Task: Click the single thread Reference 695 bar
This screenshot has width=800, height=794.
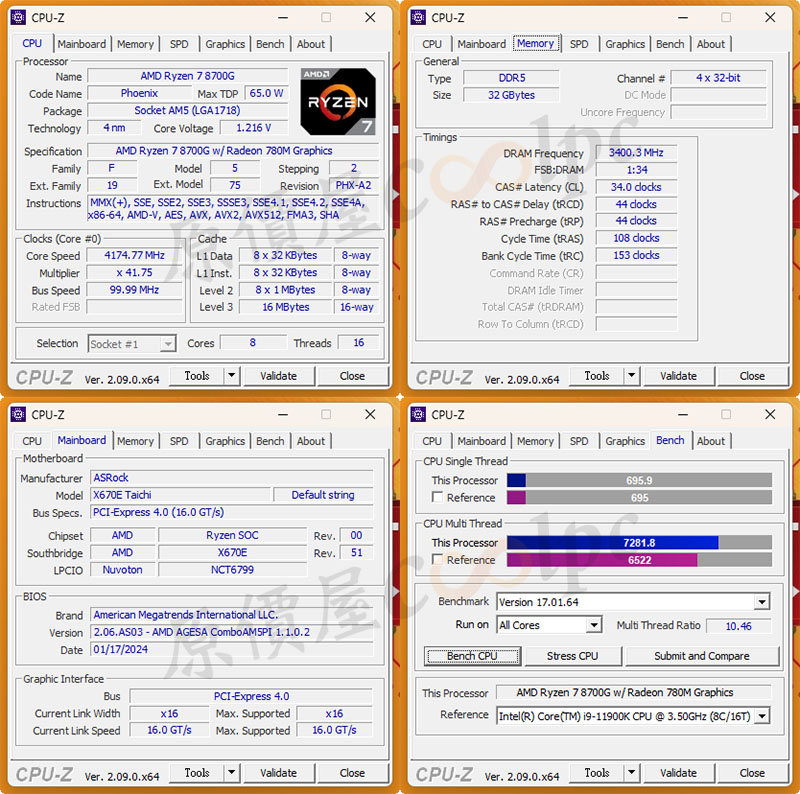Action: [x=639, y=498]
